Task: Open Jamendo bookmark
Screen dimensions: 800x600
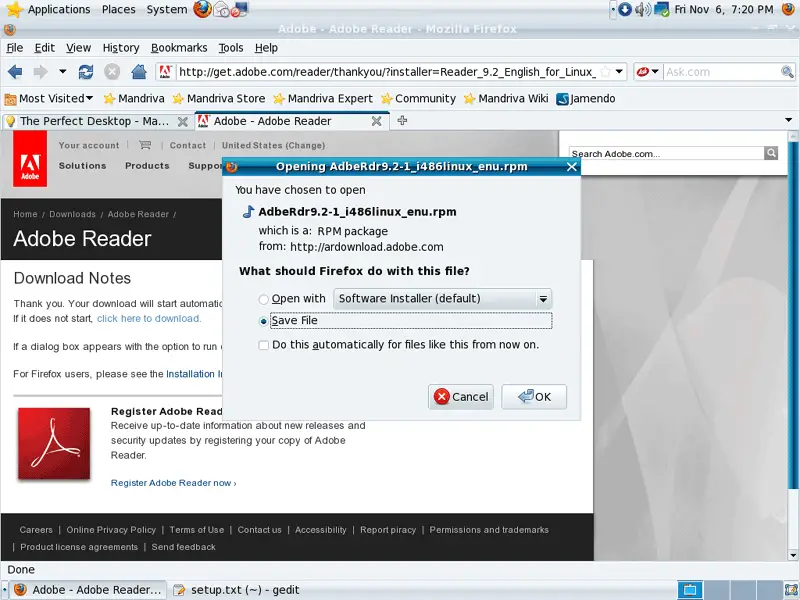Action: pyautogui.click(x=586, y=98)
